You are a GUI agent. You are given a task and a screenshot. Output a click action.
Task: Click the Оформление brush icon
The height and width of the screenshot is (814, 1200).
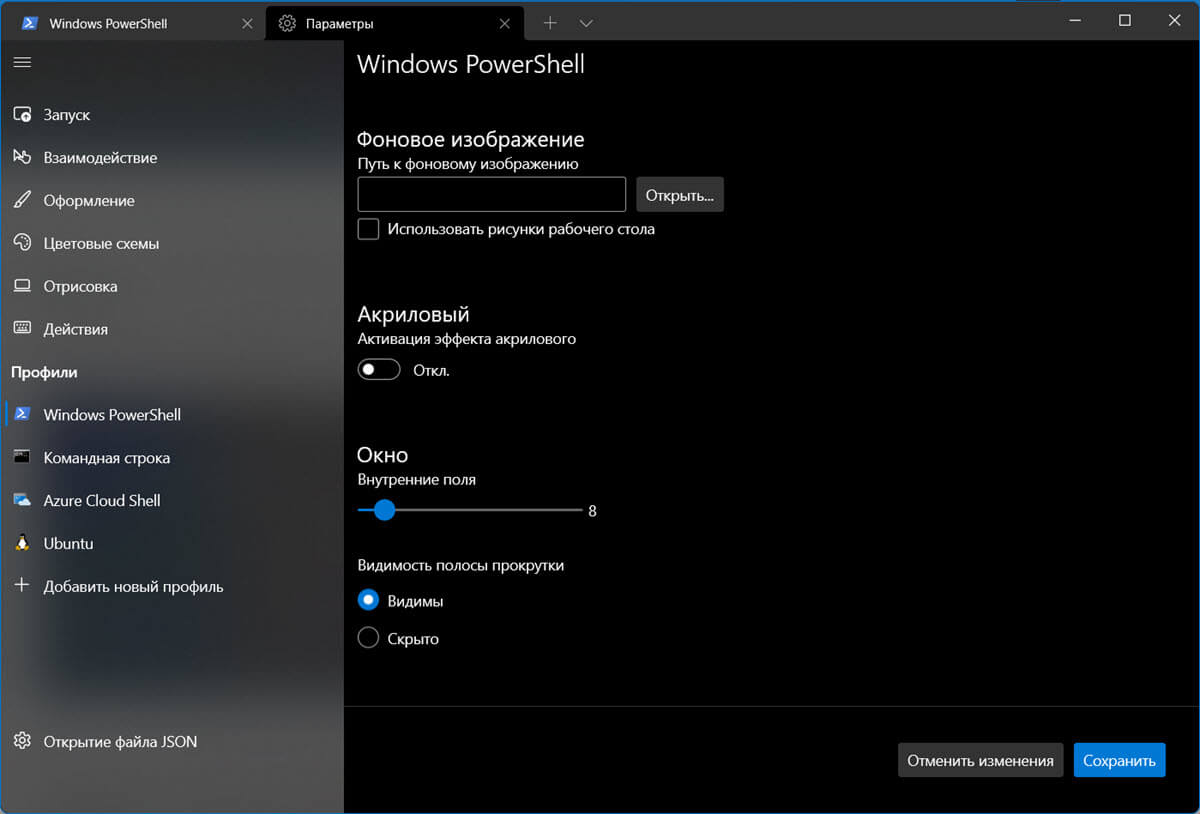(x=22, y=201)
